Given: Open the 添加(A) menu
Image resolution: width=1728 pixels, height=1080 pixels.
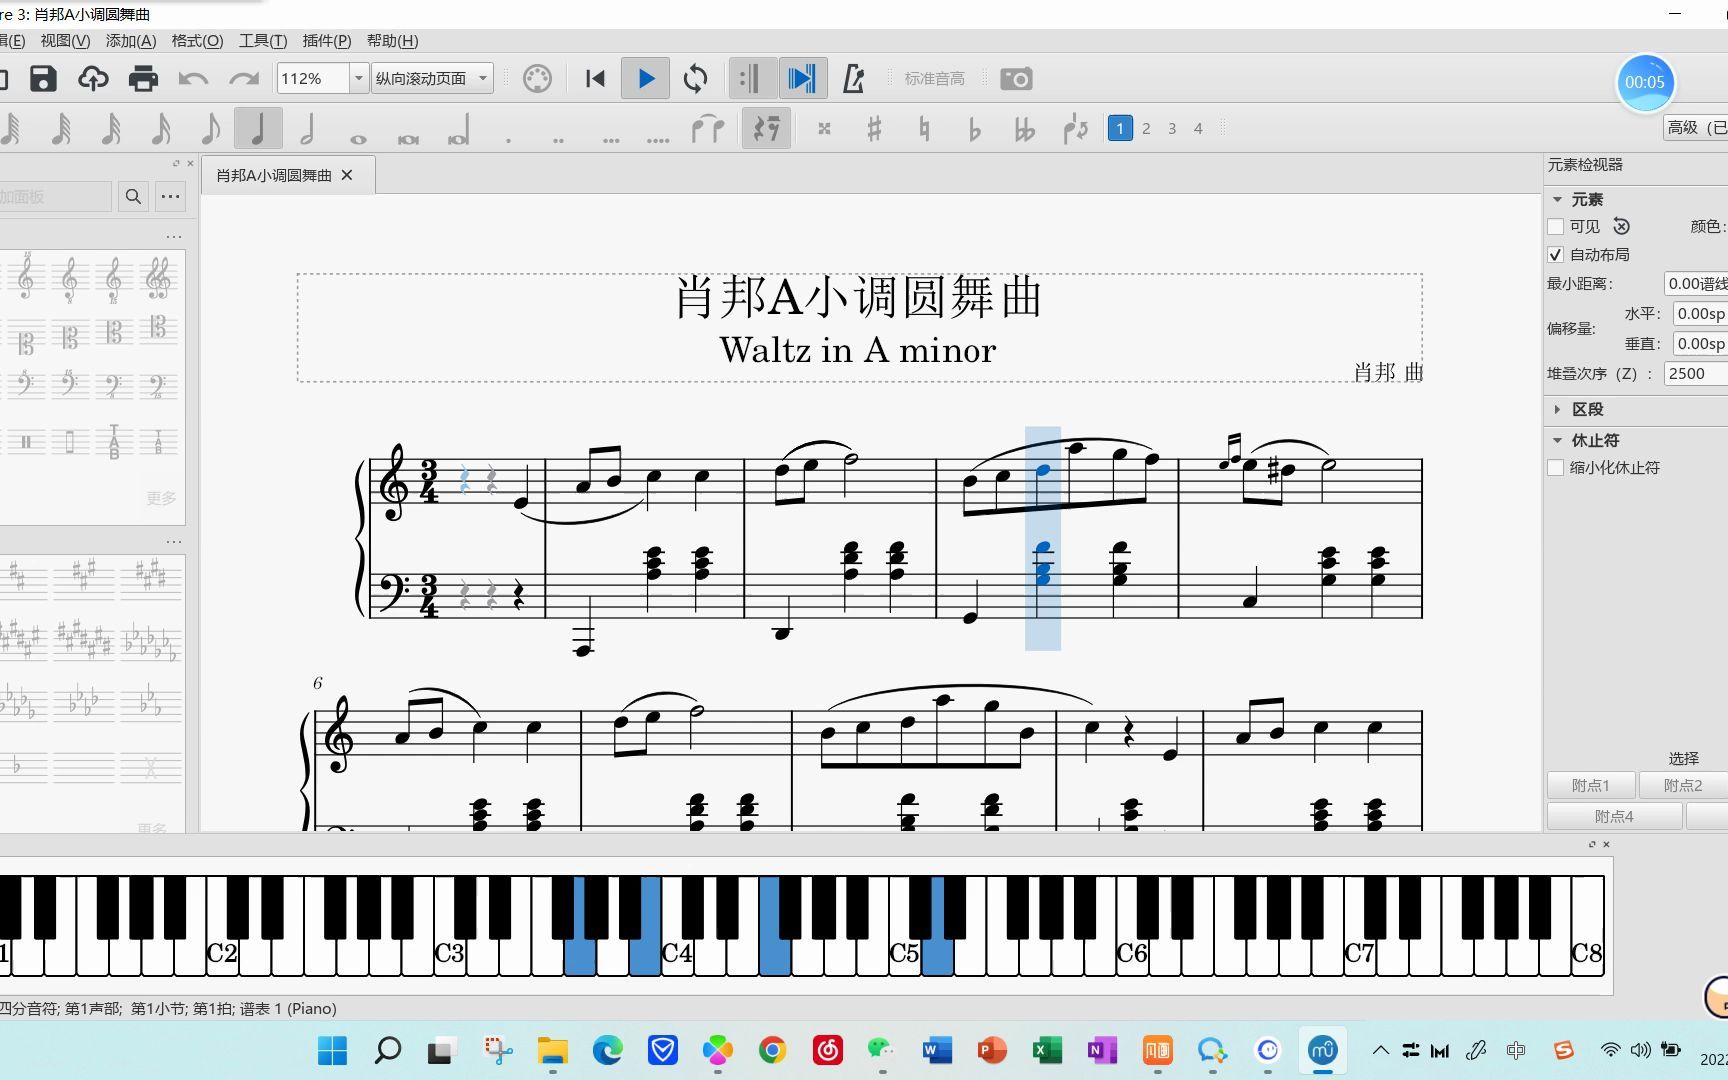Looking at the screenshot, I should (131, 41).
